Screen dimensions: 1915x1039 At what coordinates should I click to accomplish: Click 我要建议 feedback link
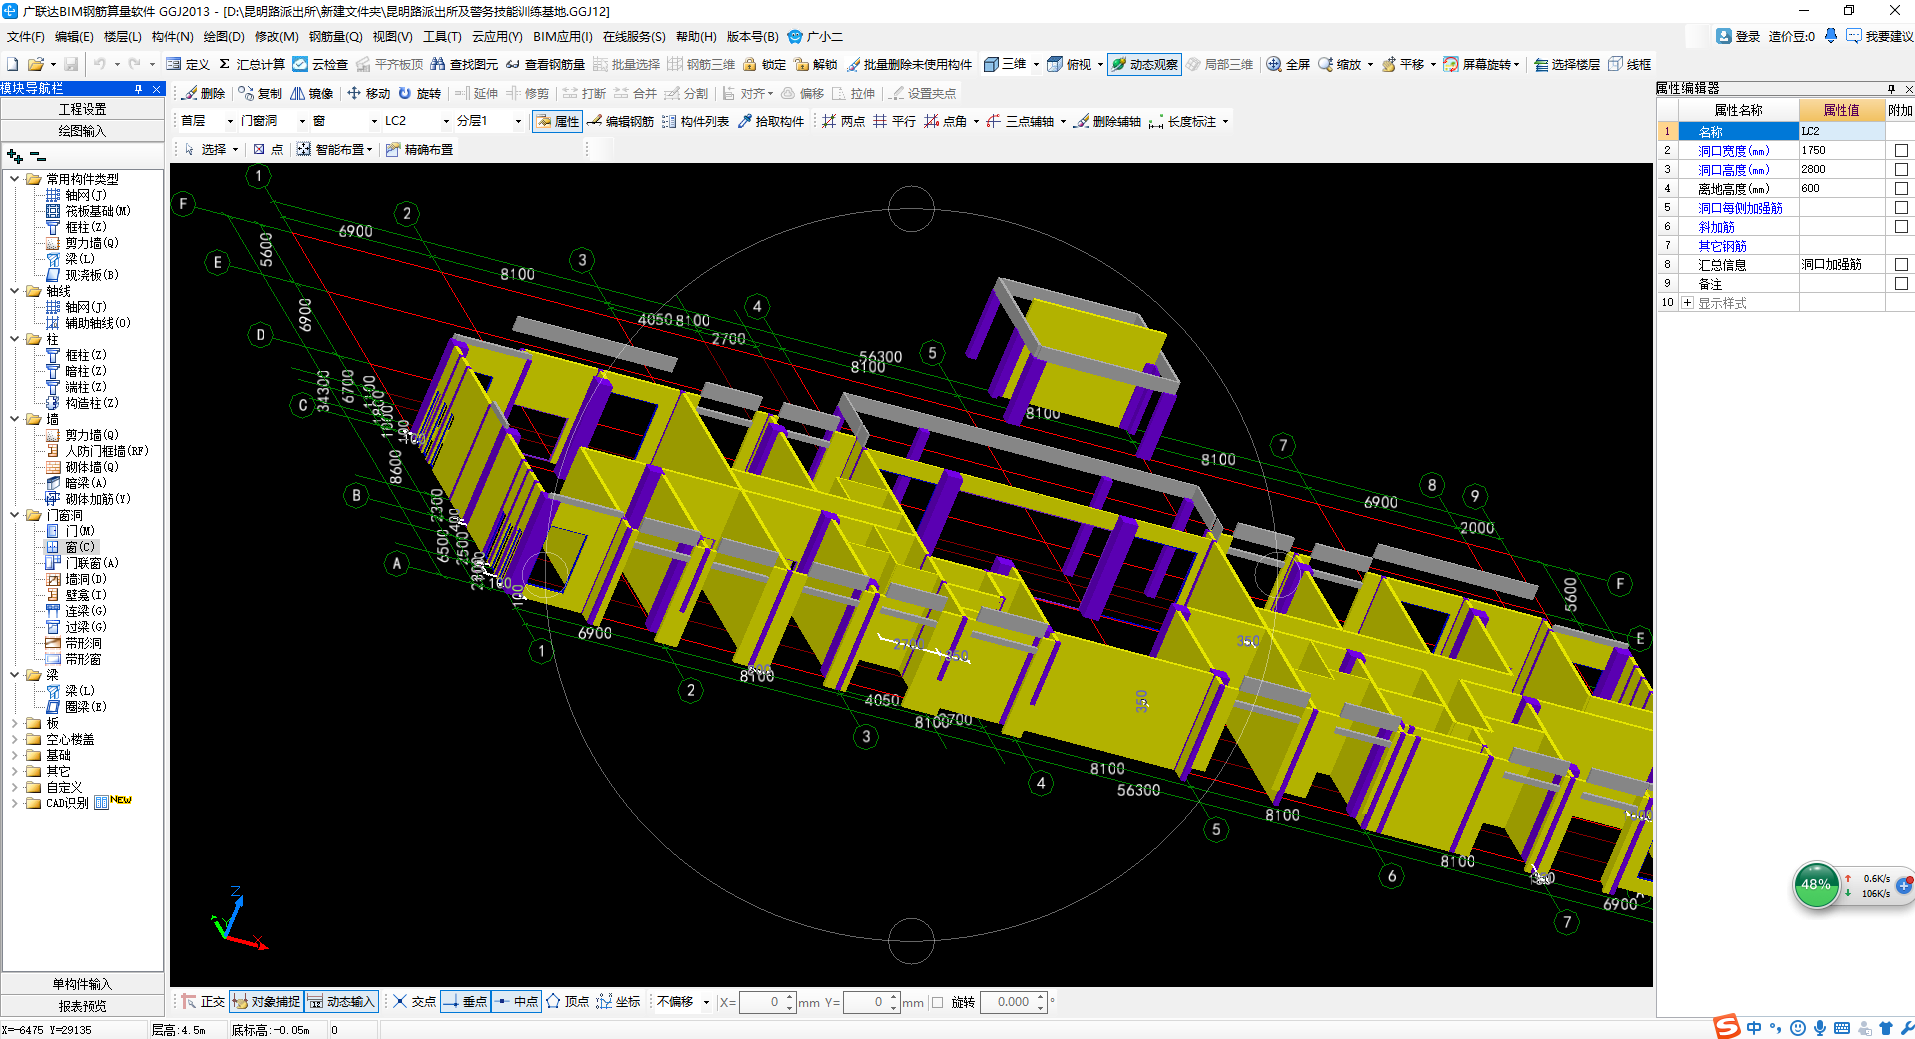(1880, 36)
